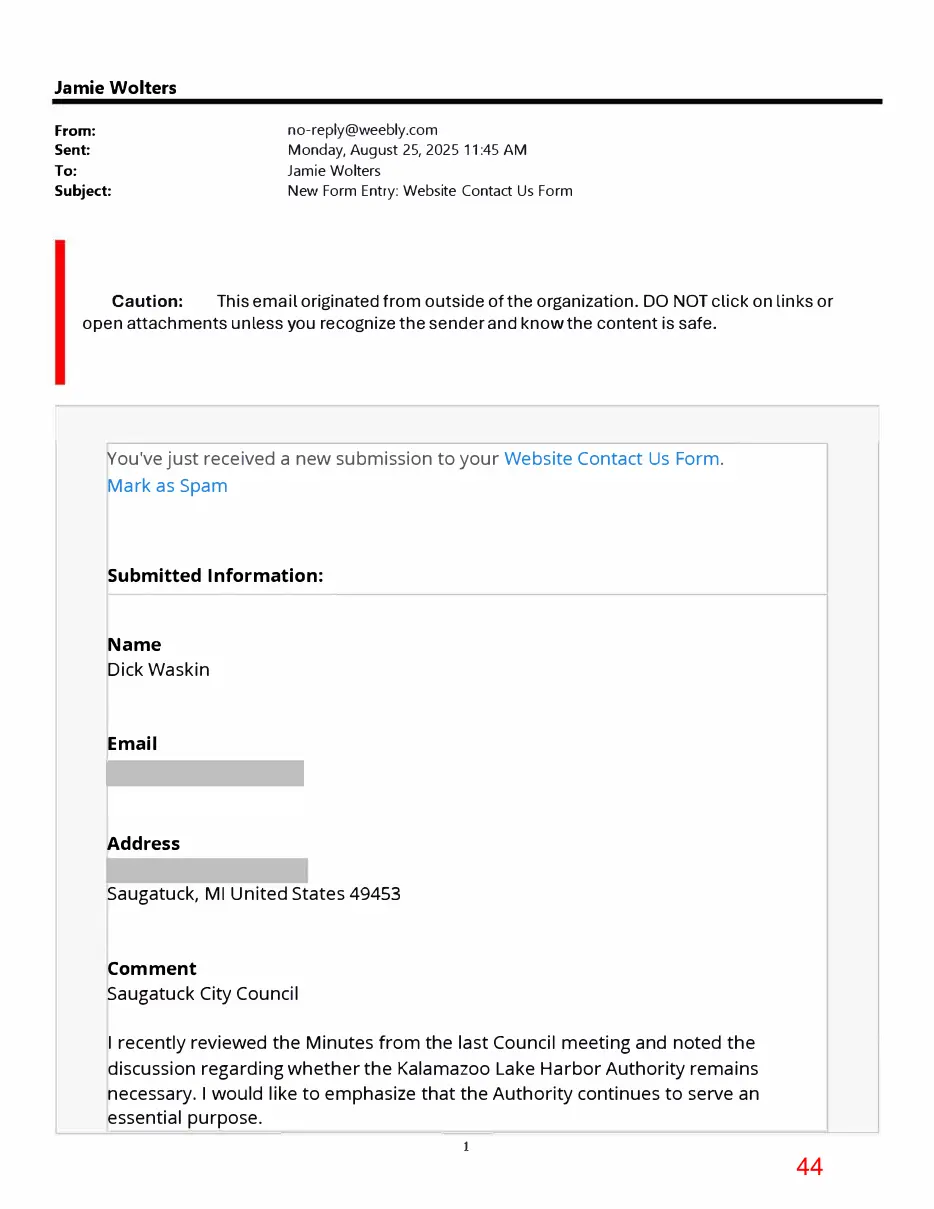Click the Comment field label
934x1209 pixels.
[152, 969]
